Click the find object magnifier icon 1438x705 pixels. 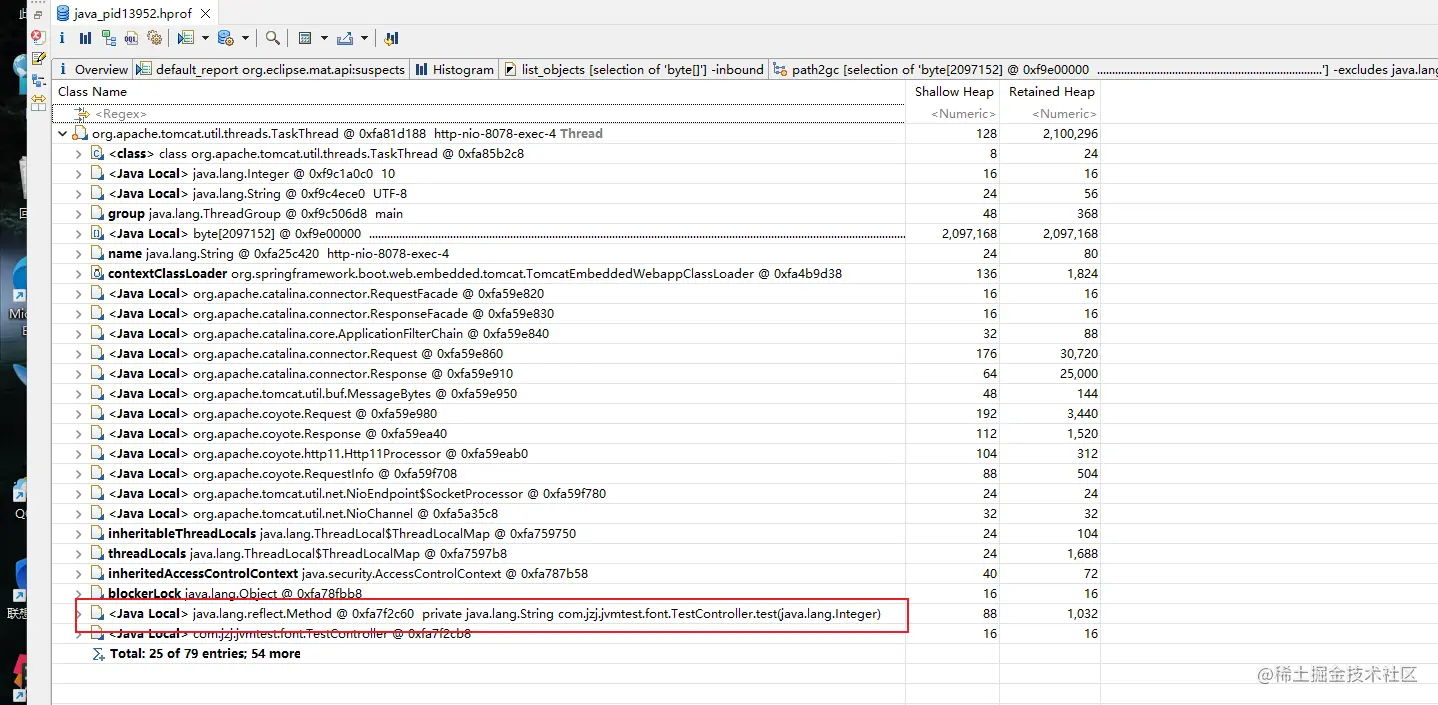point(272,38)
